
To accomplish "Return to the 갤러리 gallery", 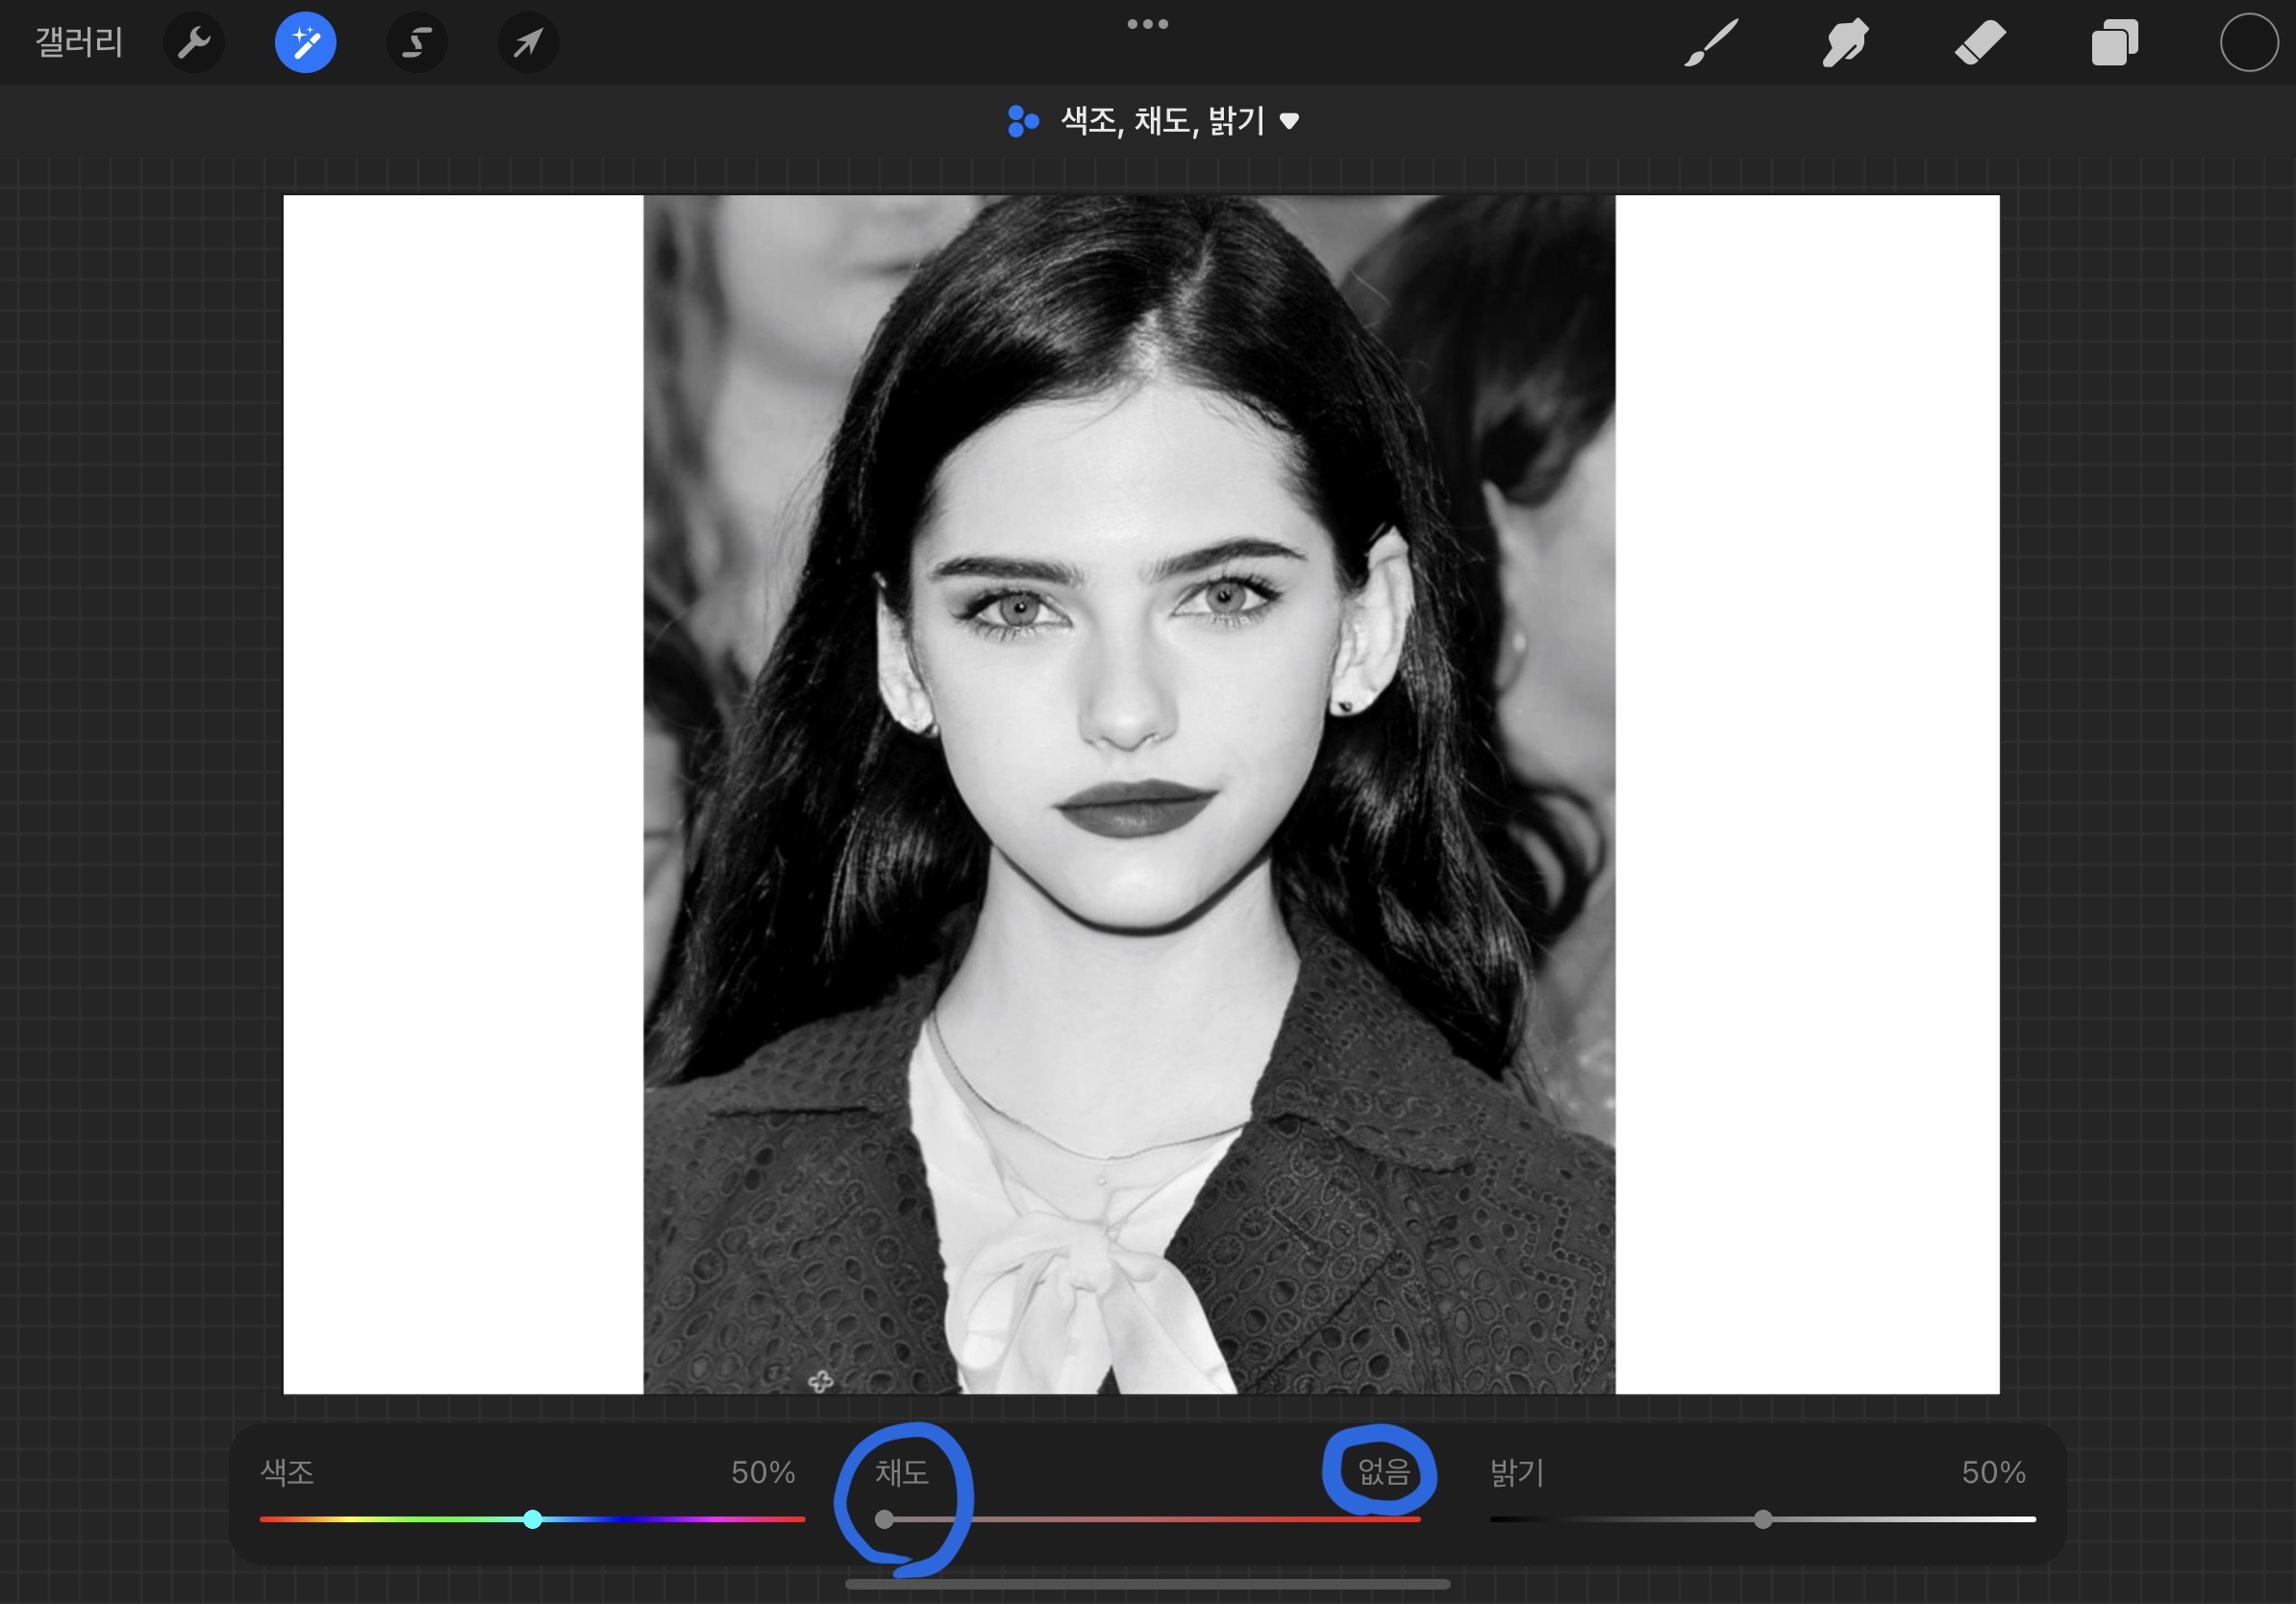I will [79, 42].
